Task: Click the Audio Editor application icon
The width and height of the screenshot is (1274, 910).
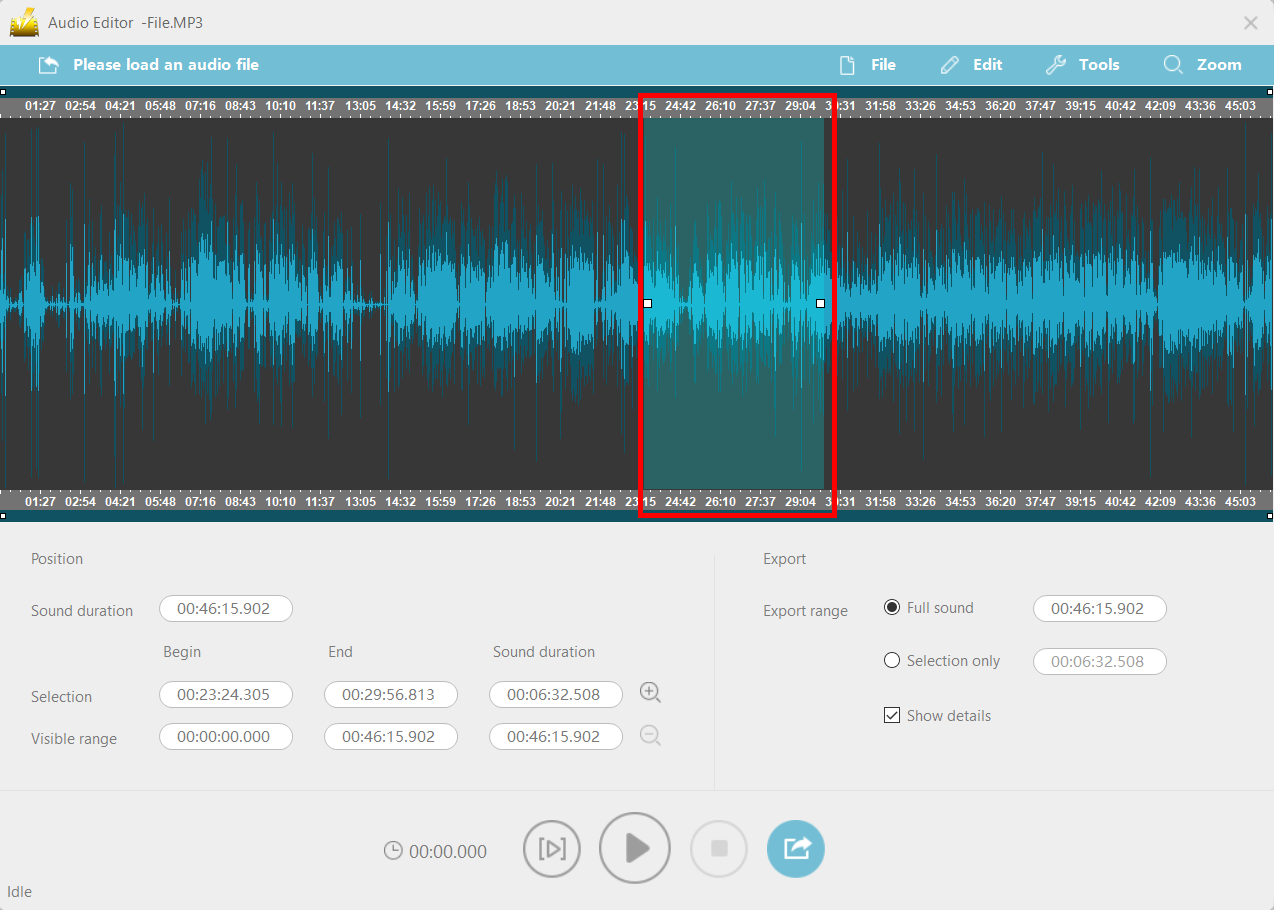Action: pyautogui.click(x=24, y=22)
